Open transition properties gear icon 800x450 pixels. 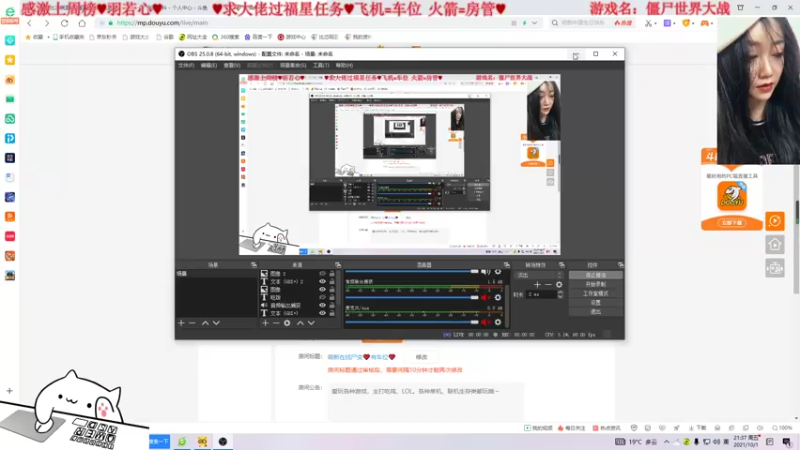(559, 285)
